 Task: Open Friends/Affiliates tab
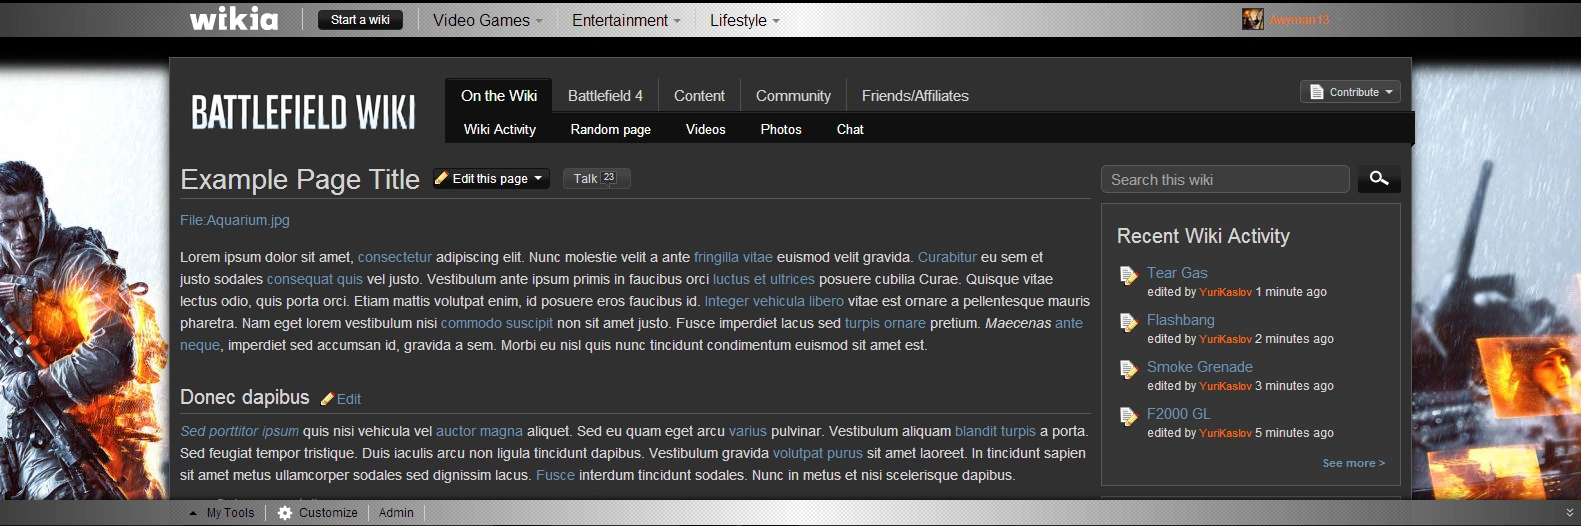pyautogui.click(x=915, y=96)
